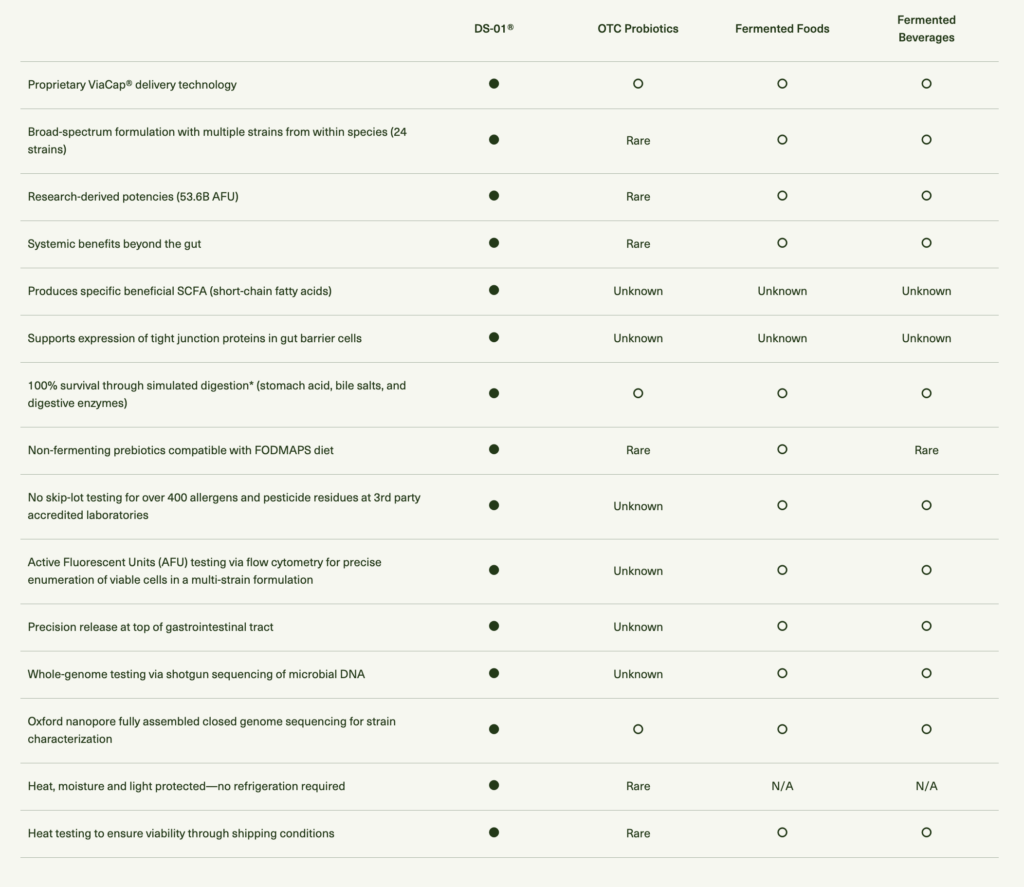Image resolution: width=1024 pixels, height=887 pixels.
Task: Click the Fermented Beverages circle for AFU testing row
Action: (x=926, y=570)
